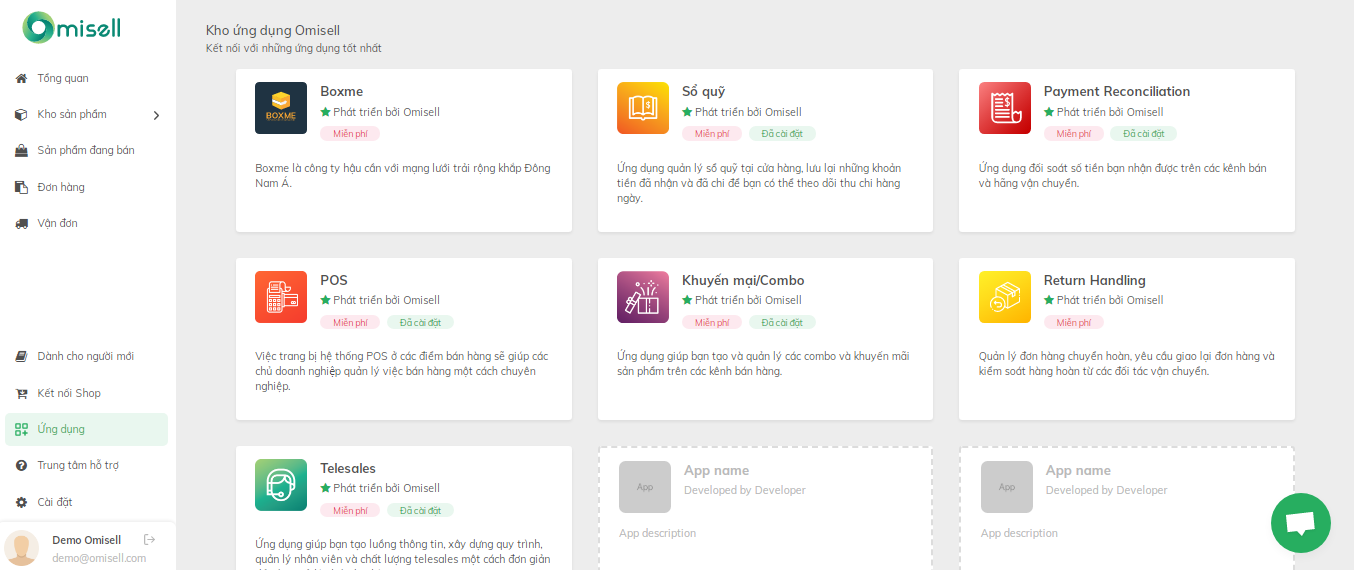Click the Kho ứng dụng Omisell heading
This screenshot has width=1354, height=570.
[273, 31]
